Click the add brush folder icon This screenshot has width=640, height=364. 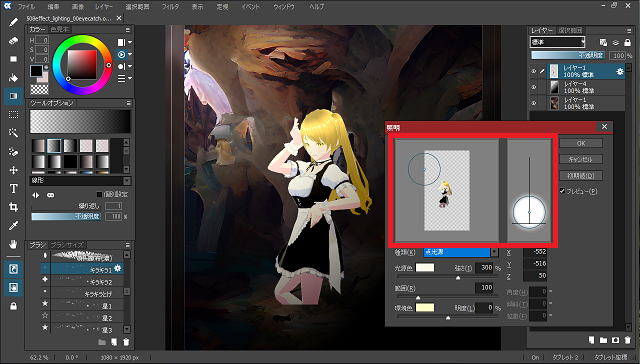102,342
